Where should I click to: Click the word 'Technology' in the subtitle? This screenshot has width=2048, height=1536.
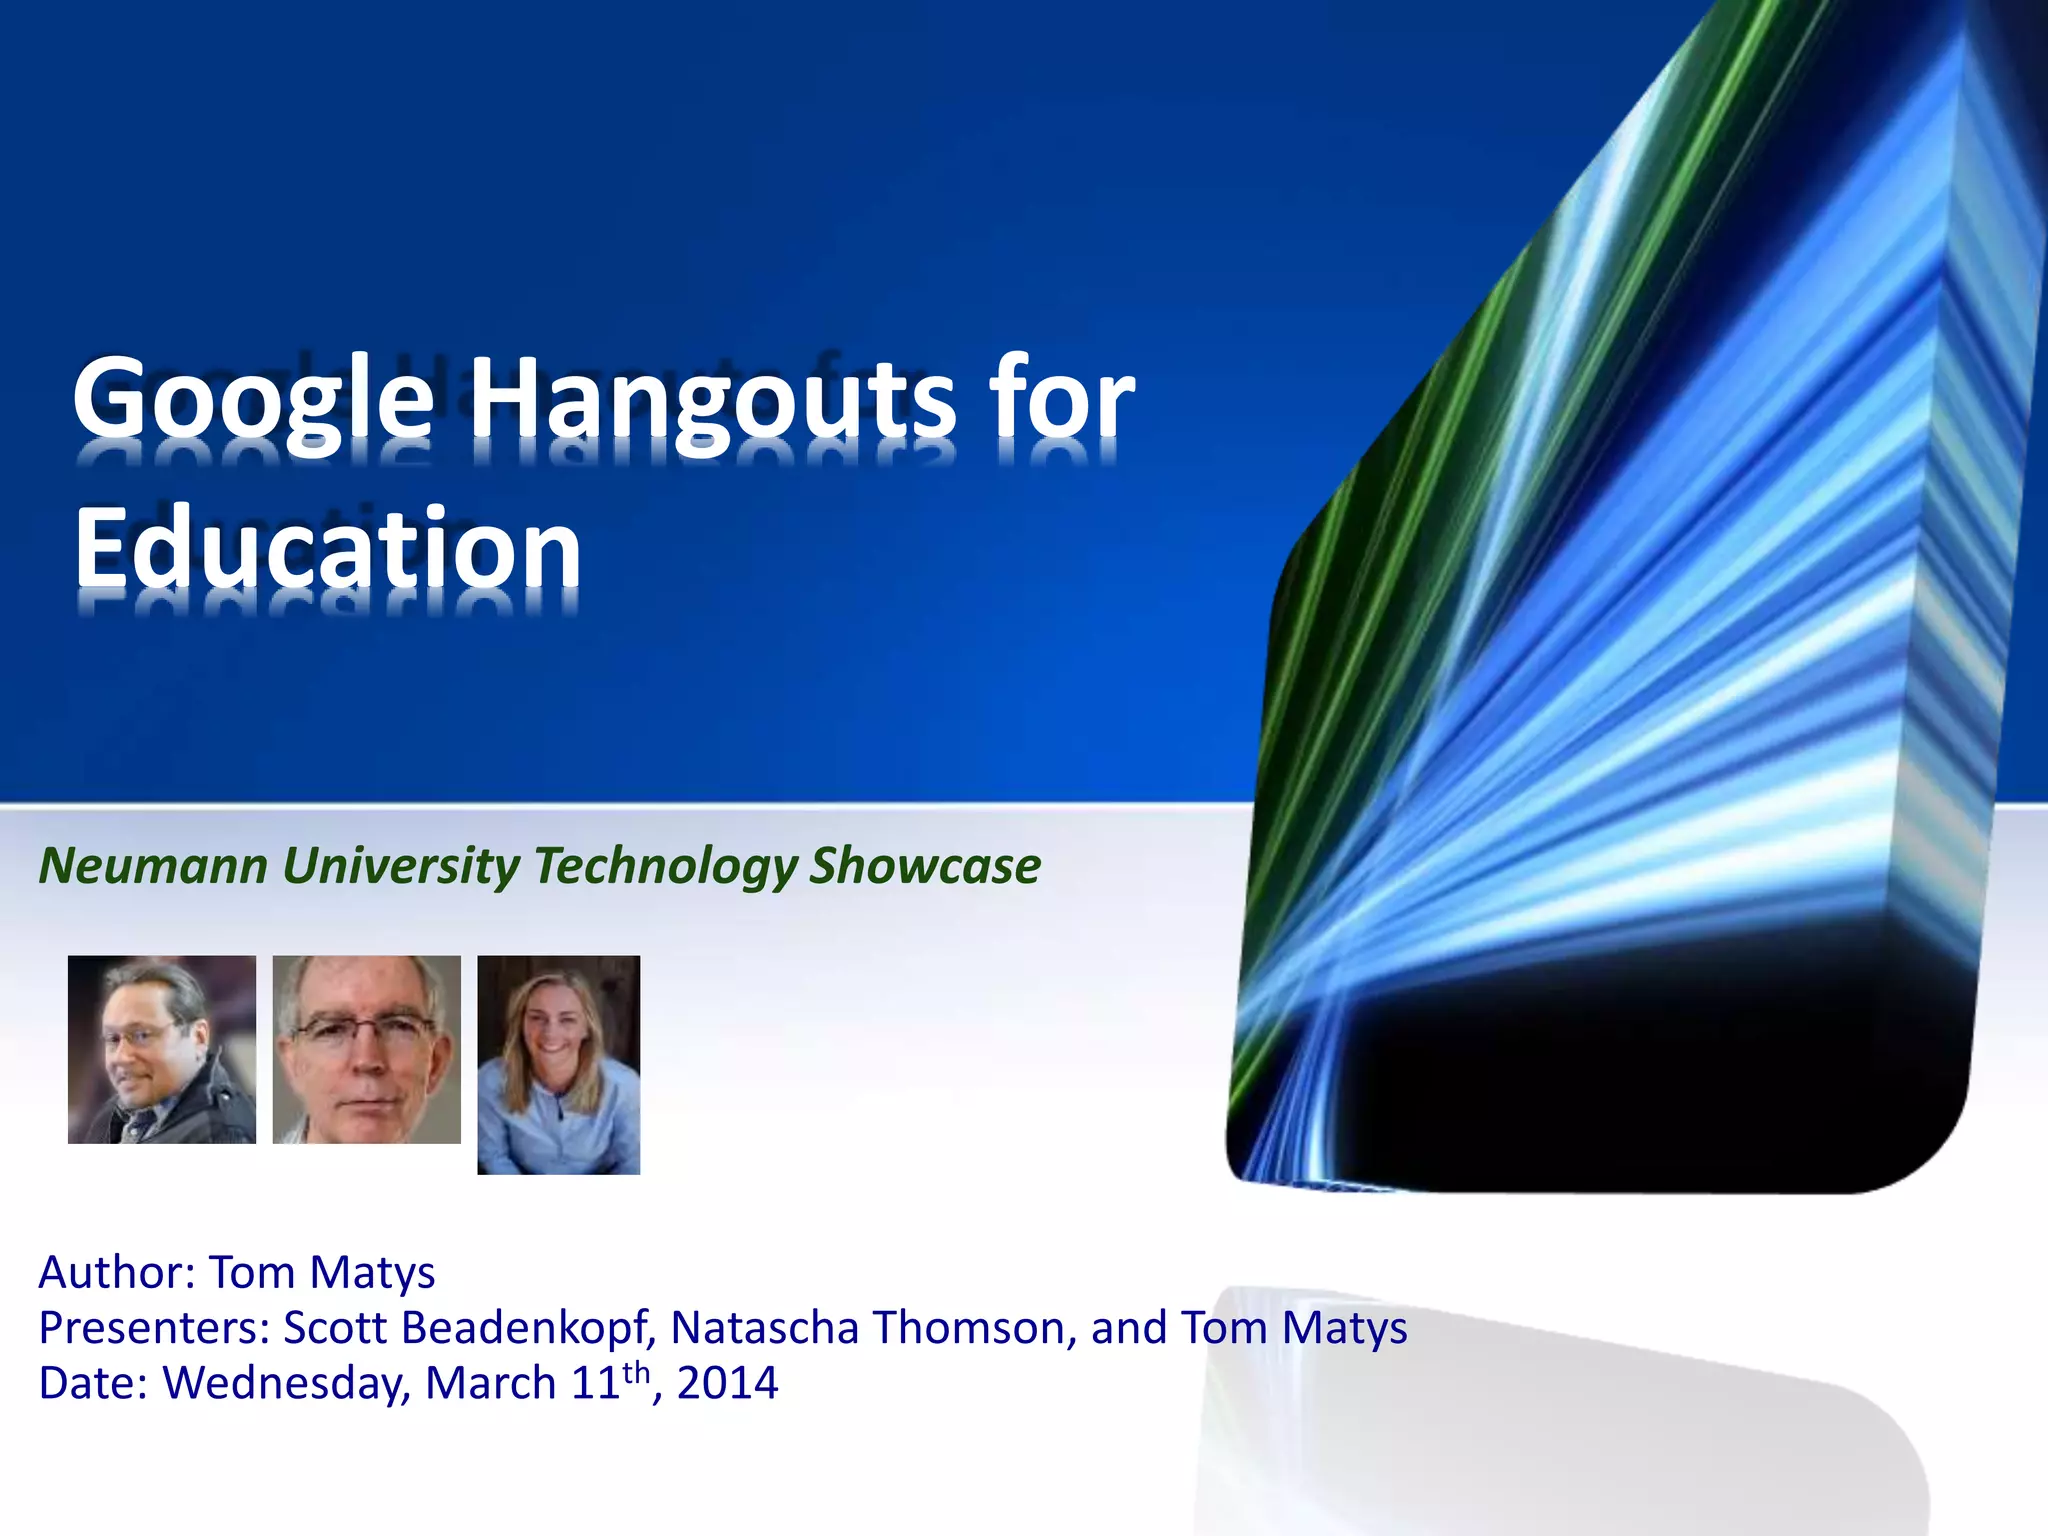tap(665, 865)
